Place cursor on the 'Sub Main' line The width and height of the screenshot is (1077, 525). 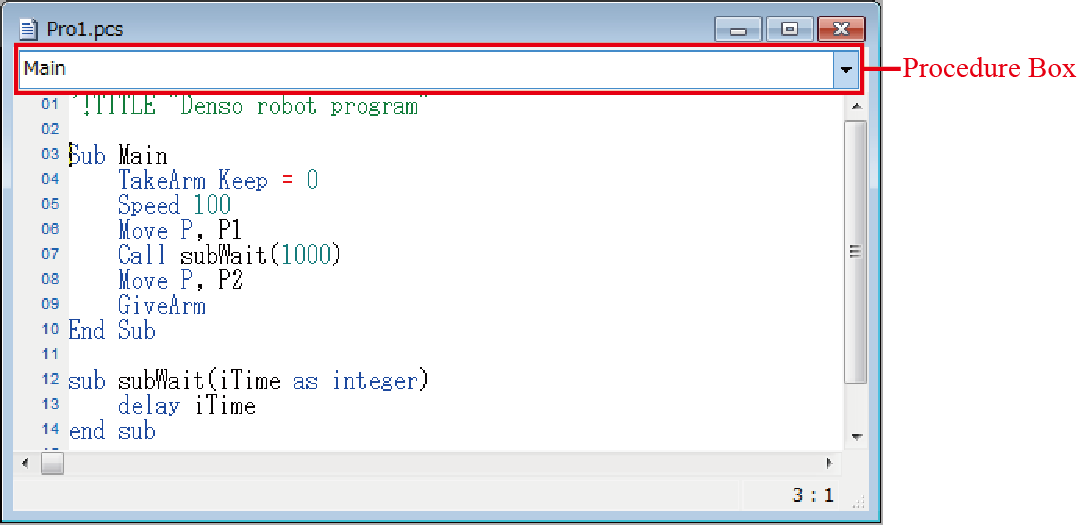(x=118, y=155)
